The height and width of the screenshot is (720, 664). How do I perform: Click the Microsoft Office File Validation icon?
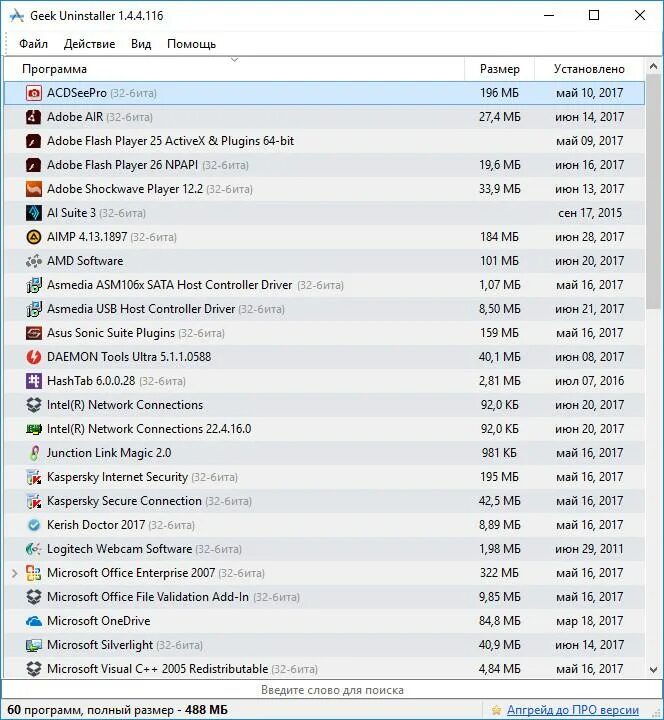coord(34,597)
